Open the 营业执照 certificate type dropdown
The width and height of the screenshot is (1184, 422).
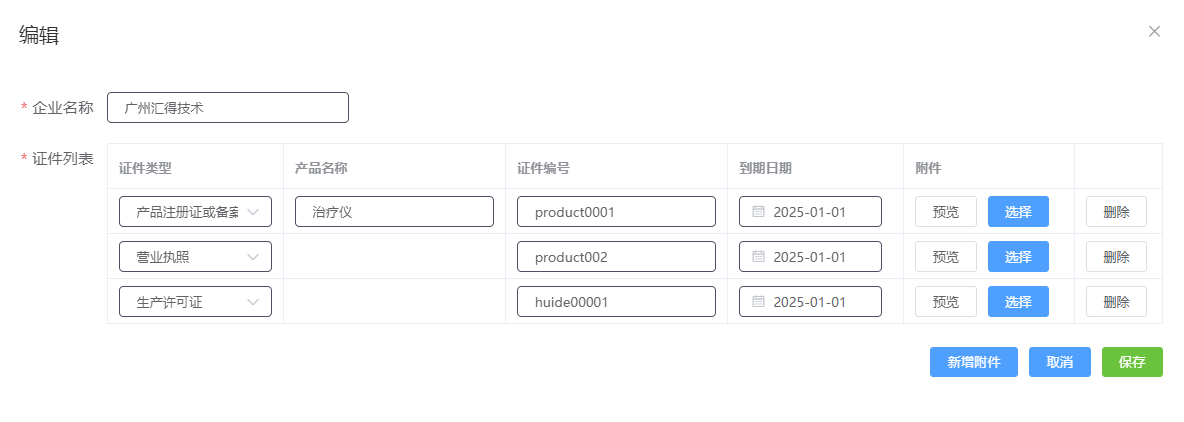(195, 257)
